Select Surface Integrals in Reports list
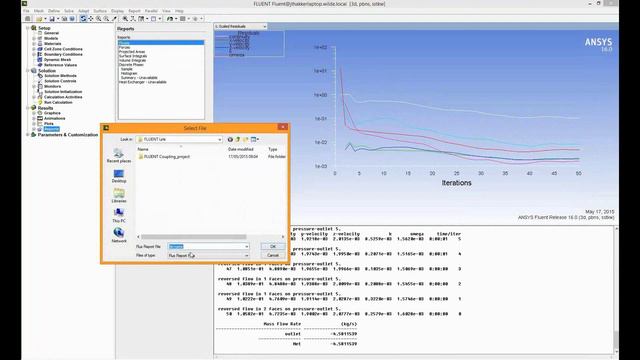This screenshot has height=360, width=640. (133, 56)
